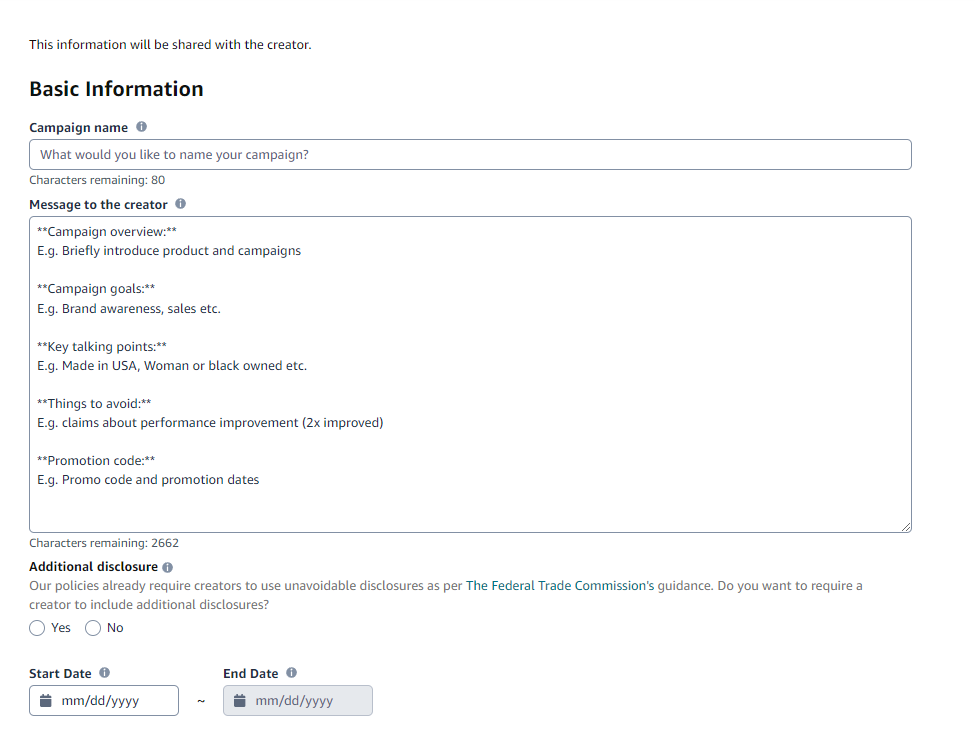Click the End Date mm/dd/yyyy input
The width and height of the screenshot is (975, 735).
click(305, 700)
